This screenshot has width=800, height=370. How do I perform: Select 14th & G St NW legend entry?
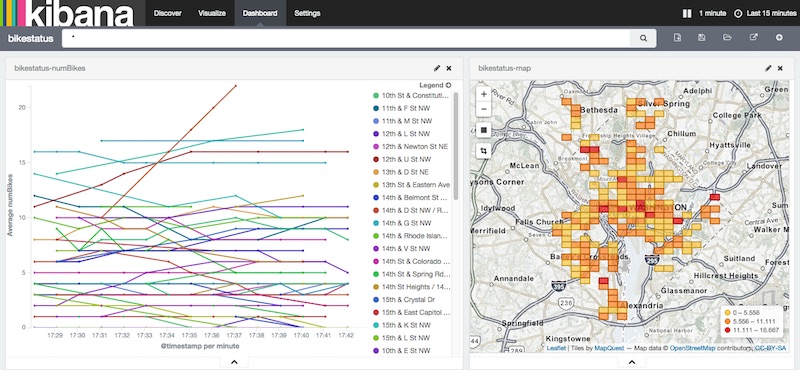pyautogui.click(x=407, y=223)
